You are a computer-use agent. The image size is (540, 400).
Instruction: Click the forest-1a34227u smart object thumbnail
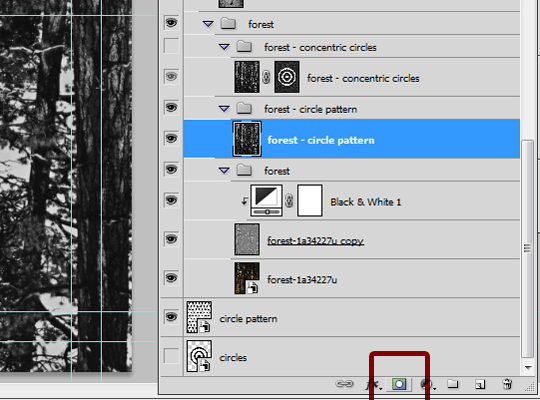coord(247,278)
